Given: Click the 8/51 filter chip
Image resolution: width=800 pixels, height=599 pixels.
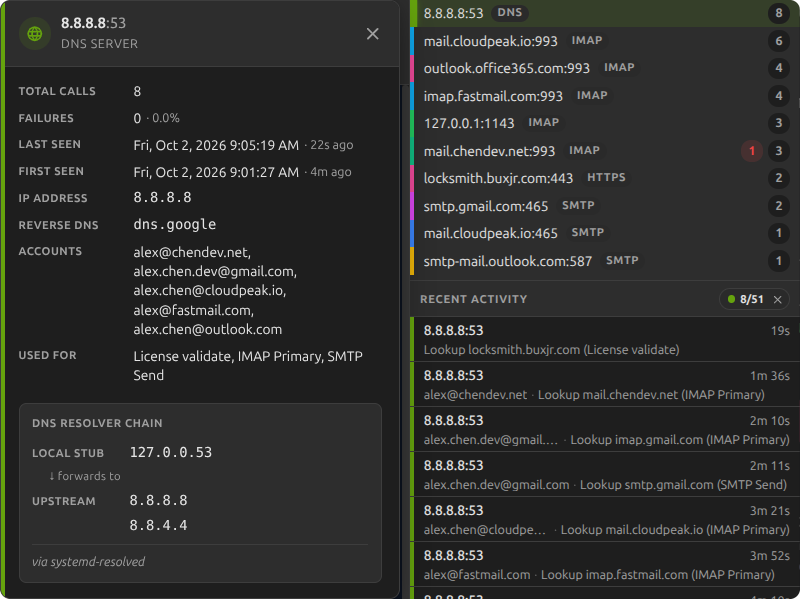Looking at the screenshot, I should tap(754, 300).
